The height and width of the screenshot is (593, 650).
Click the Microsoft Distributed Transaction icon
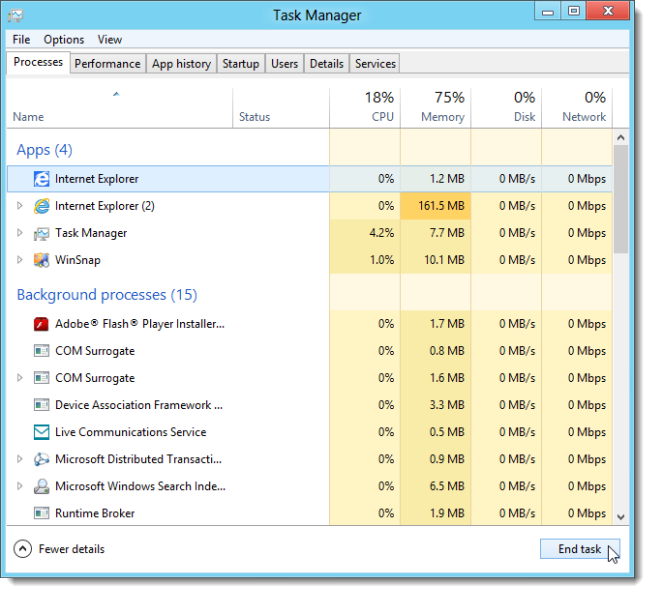(41, 459)
